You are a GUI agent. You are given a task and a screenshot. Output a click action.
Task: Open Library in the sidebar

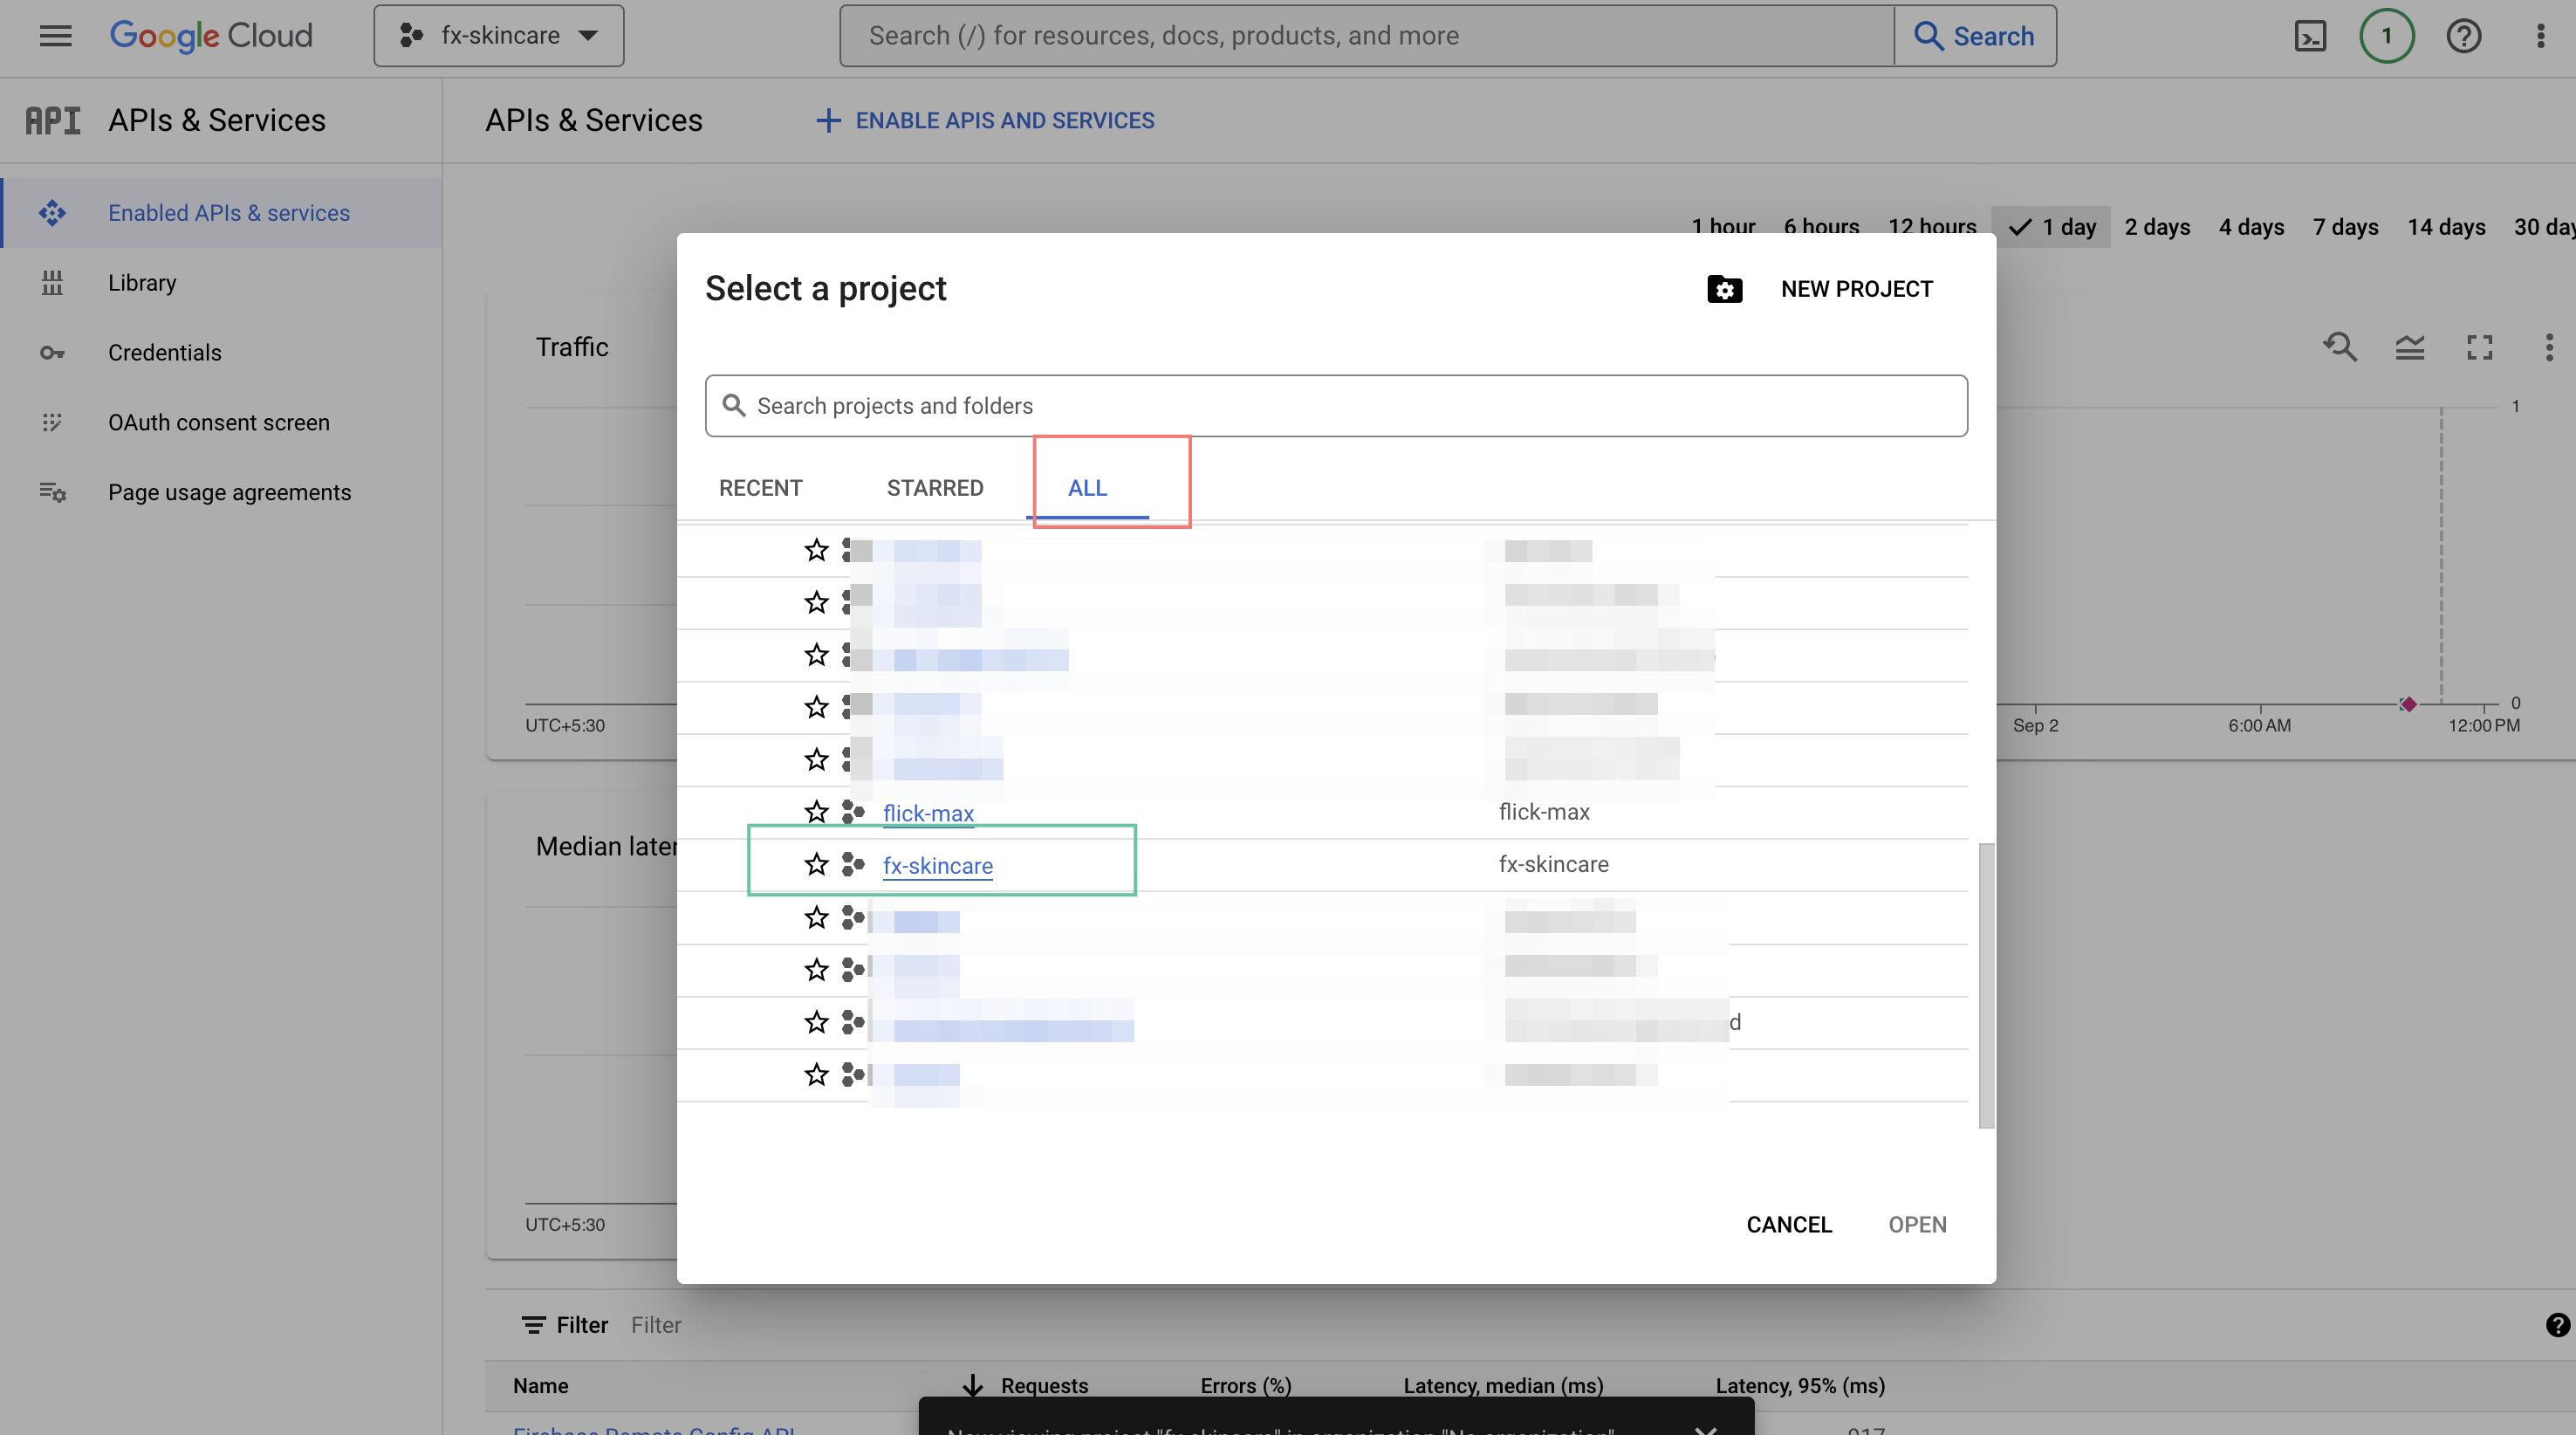pyautogui.click(x=142, y=283)
